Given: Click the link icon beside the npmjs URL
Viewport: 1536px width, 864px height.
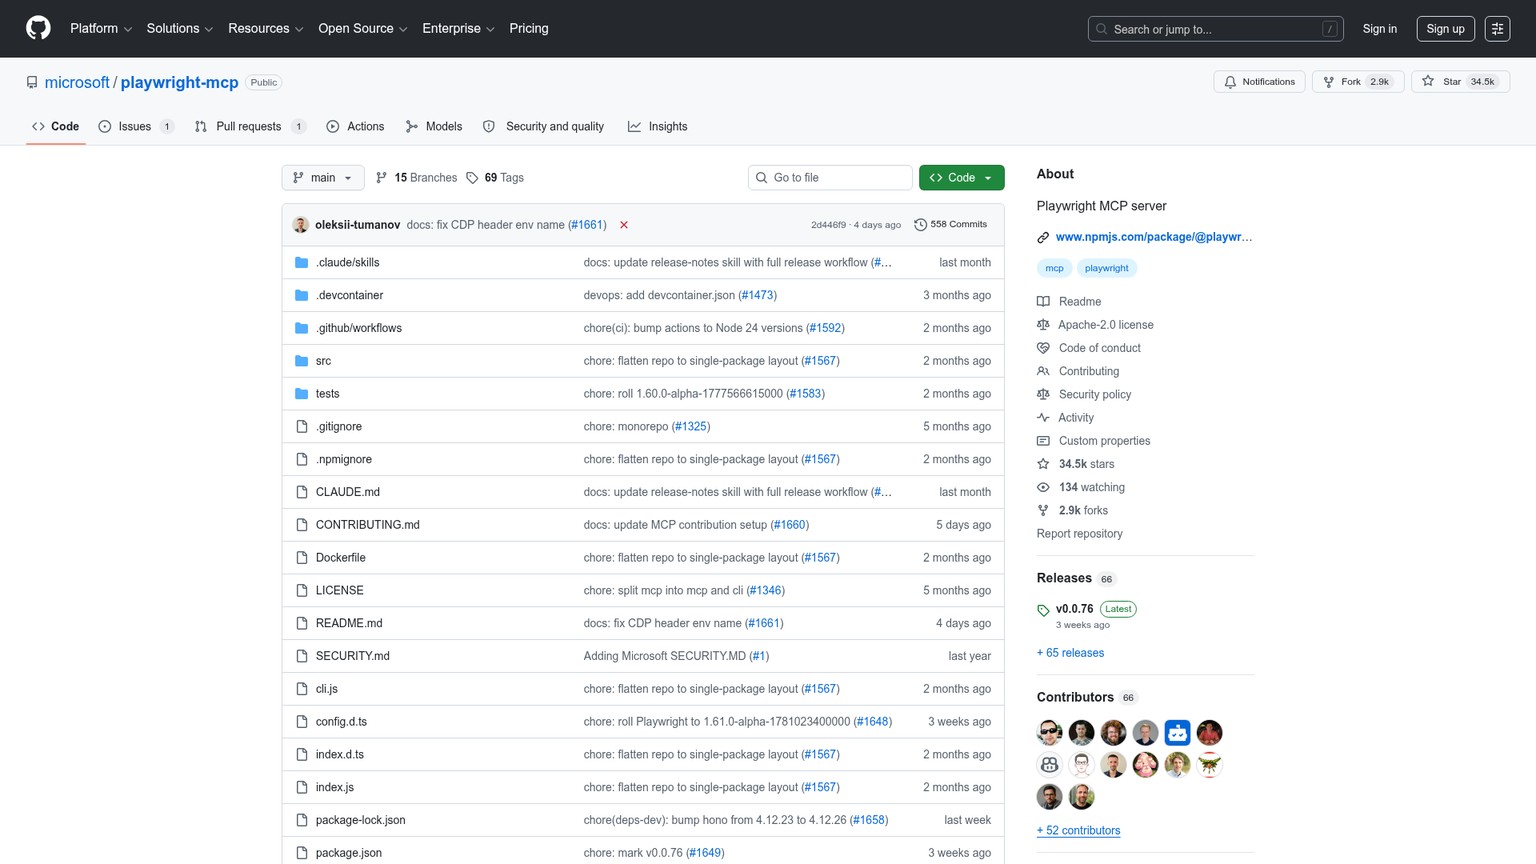Looking at the screenshot, I should point(1043,238).
